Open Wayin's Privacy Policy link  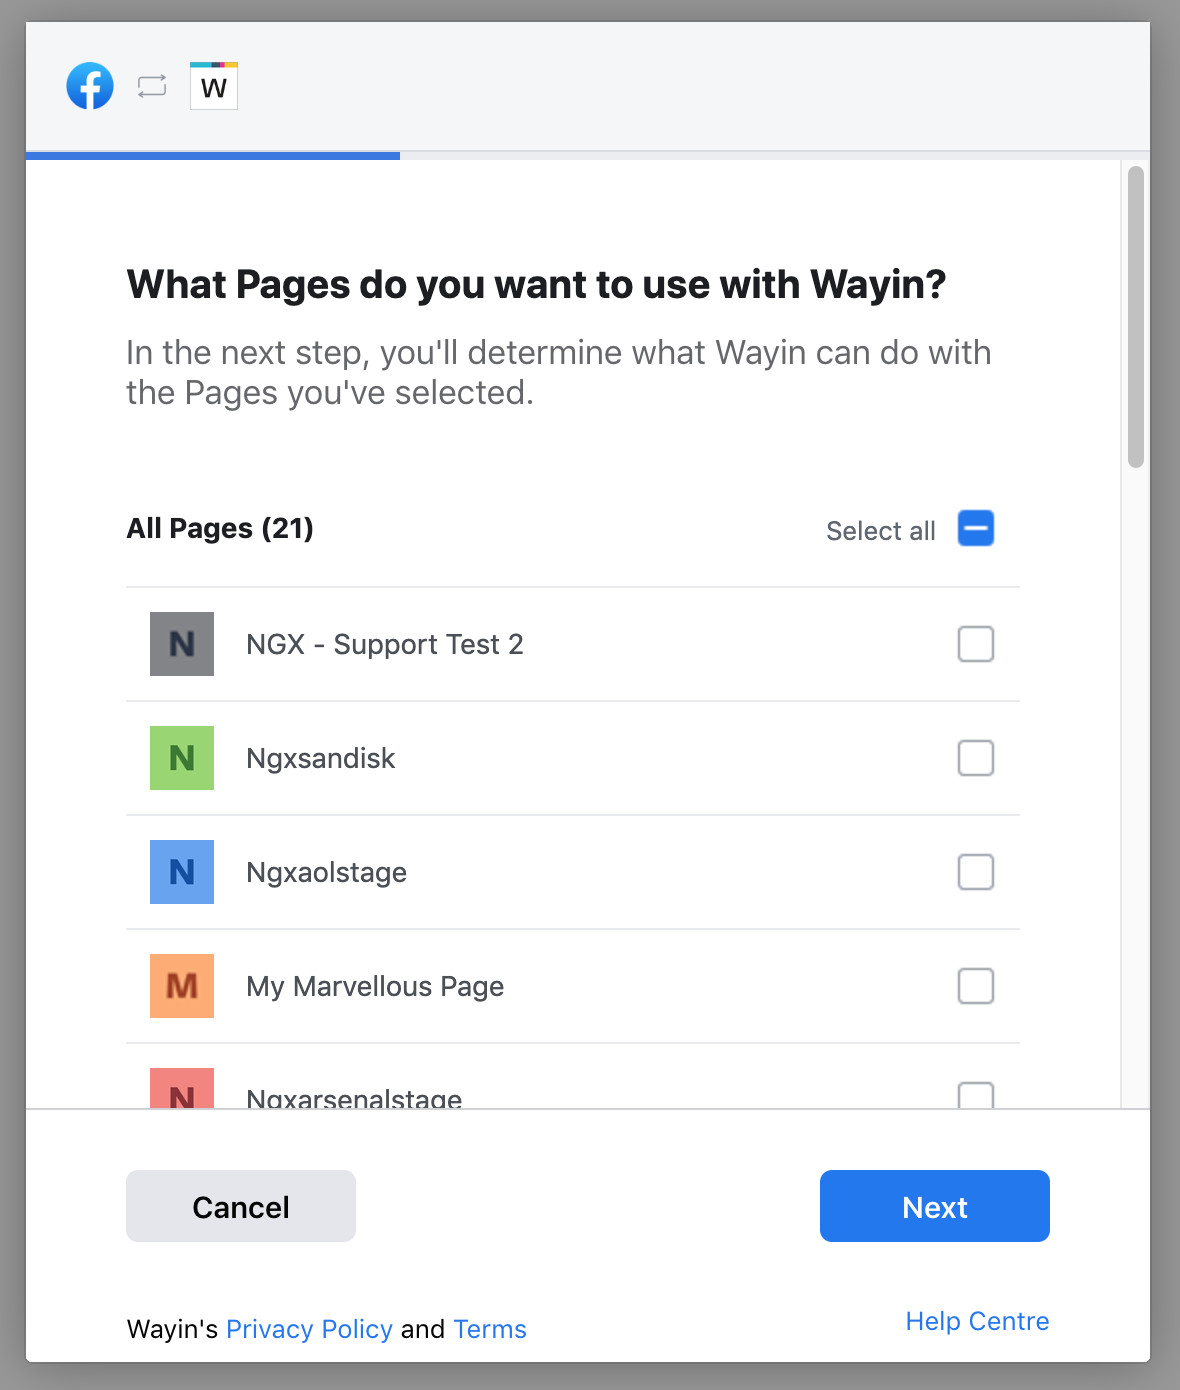[309, 1329]
